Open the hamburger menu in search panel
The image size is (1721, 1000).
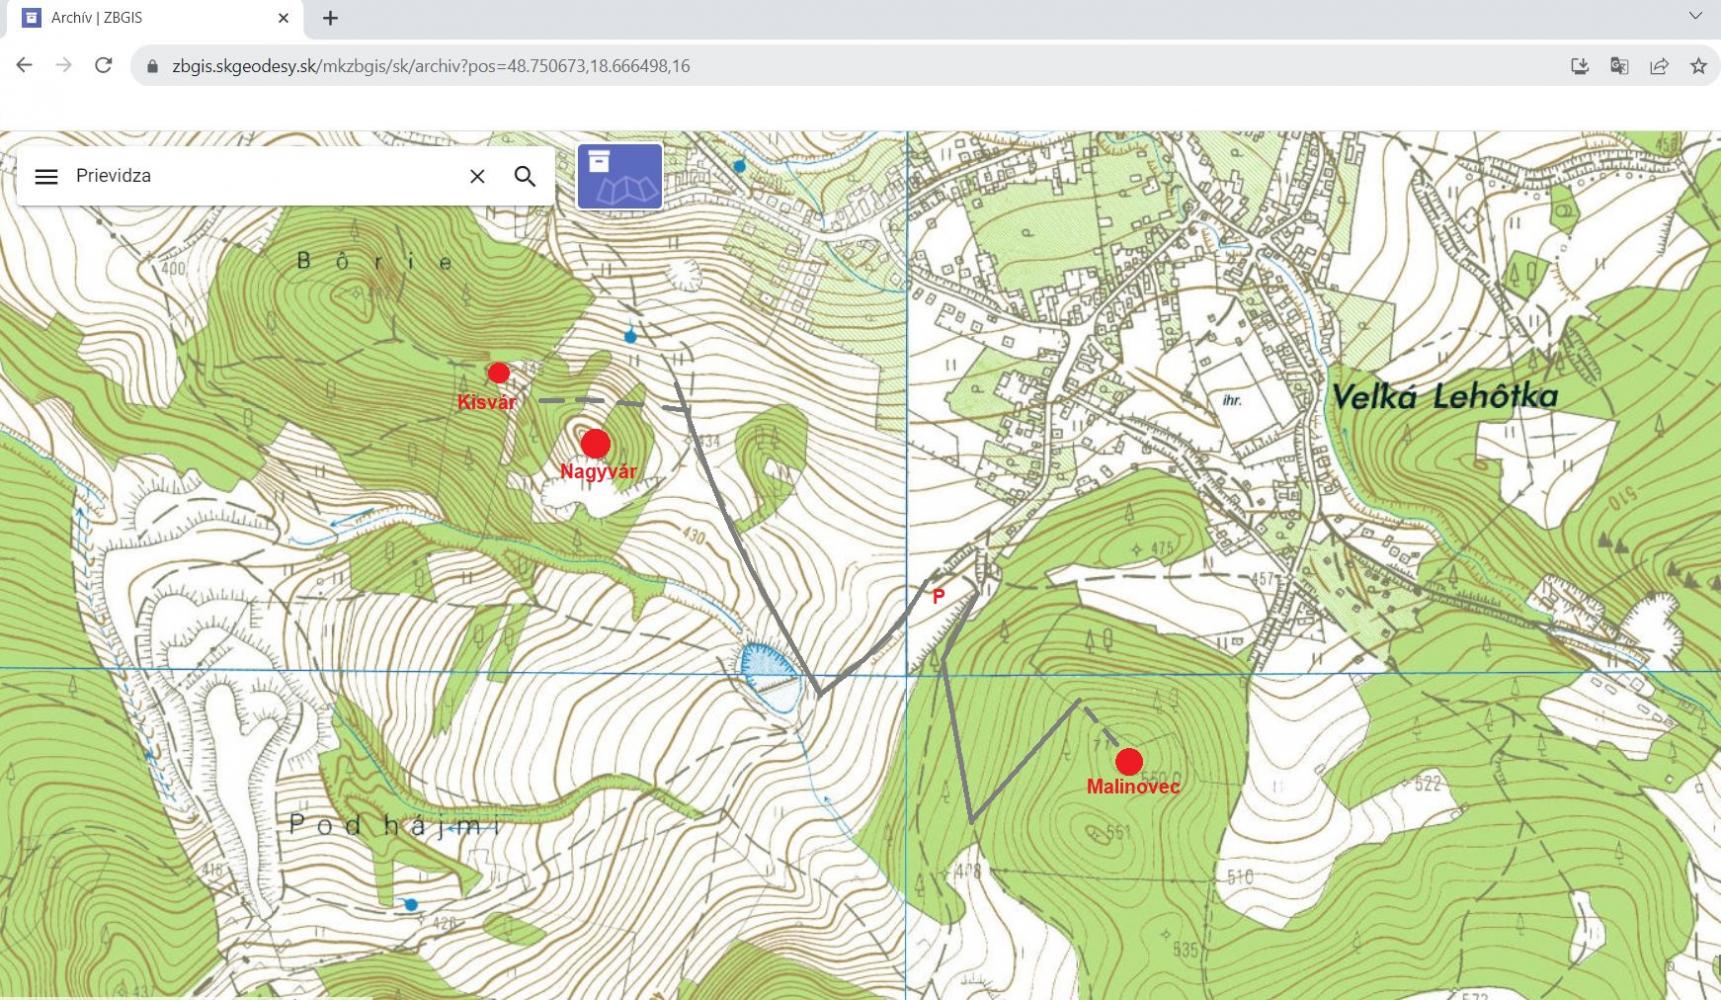pyautogui.click(x=46, y=177)
